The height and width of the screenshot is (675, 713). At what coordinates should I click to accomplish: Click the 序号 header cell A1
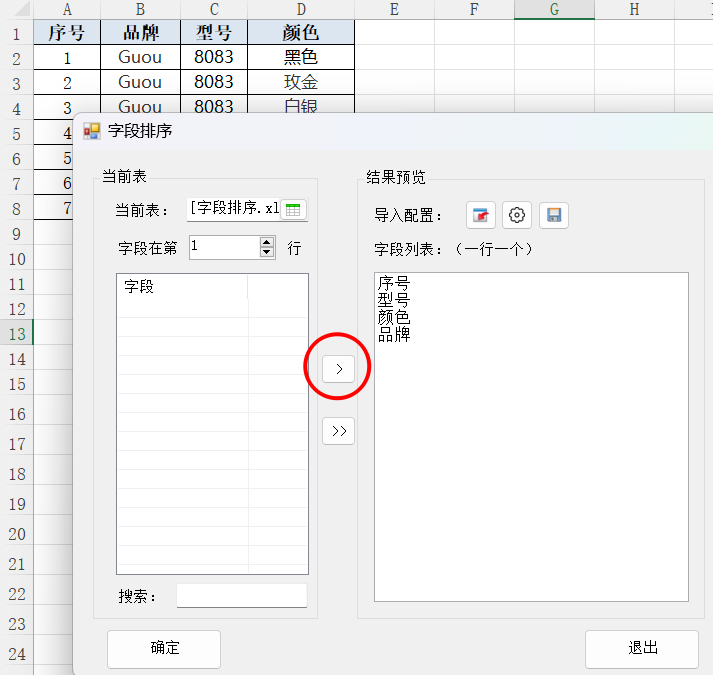[67, 32]
